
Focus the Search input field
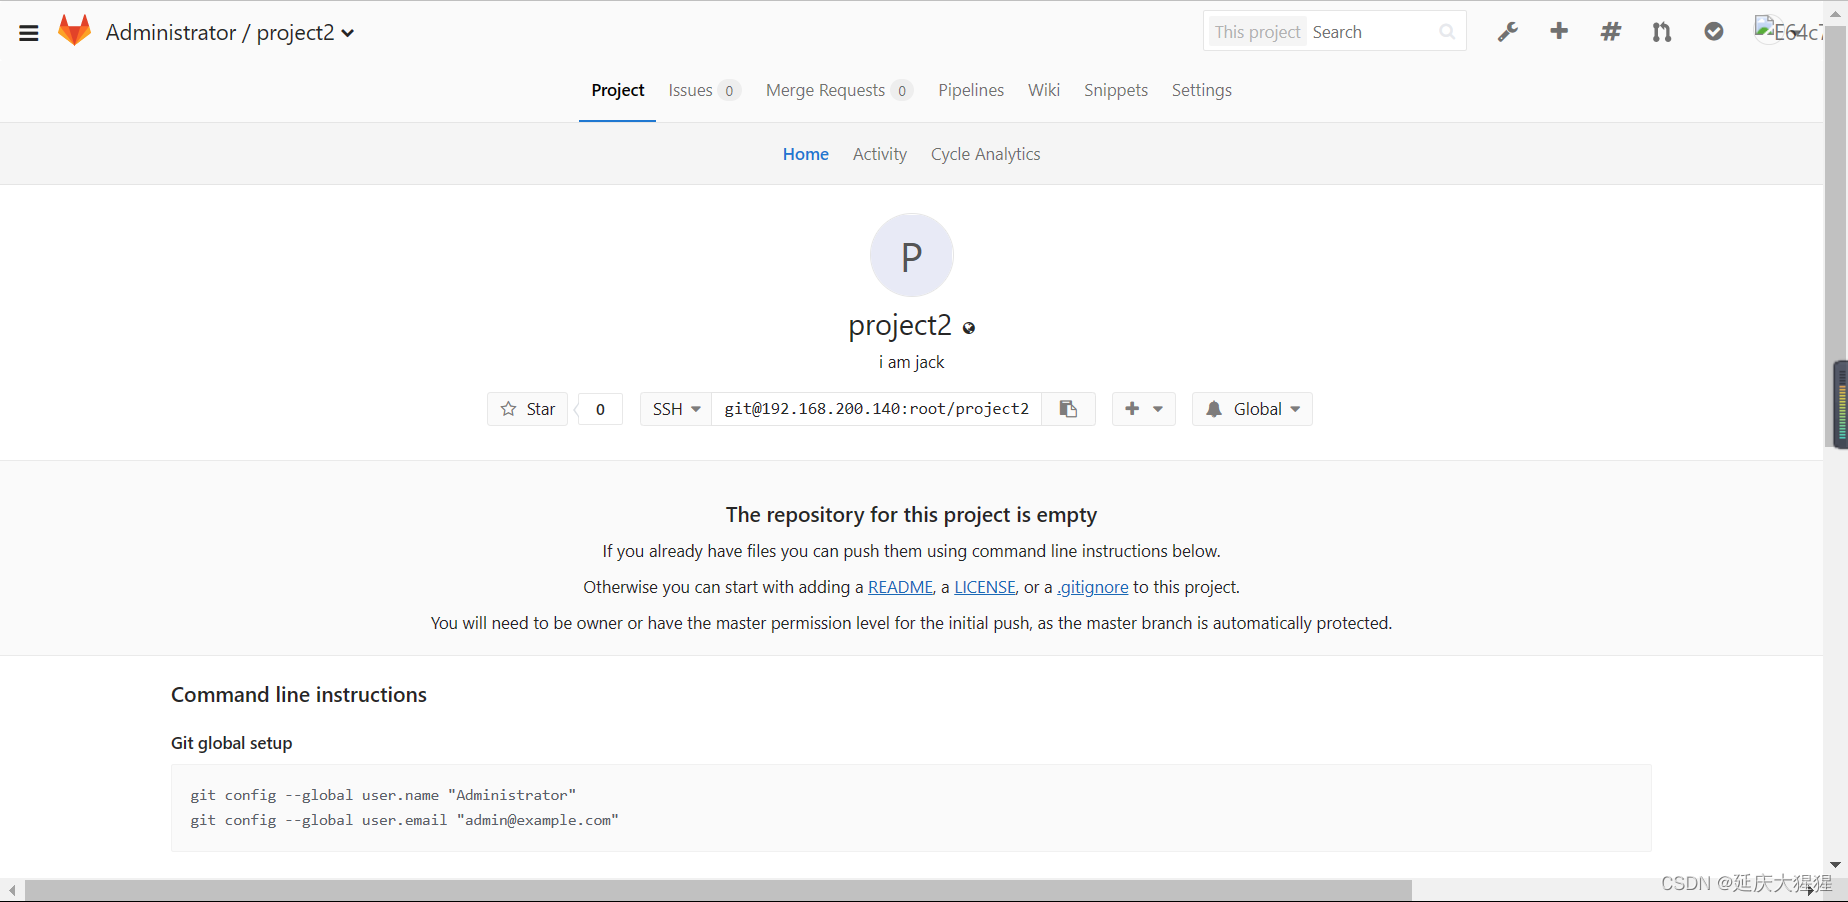[x=1371, y=32]
